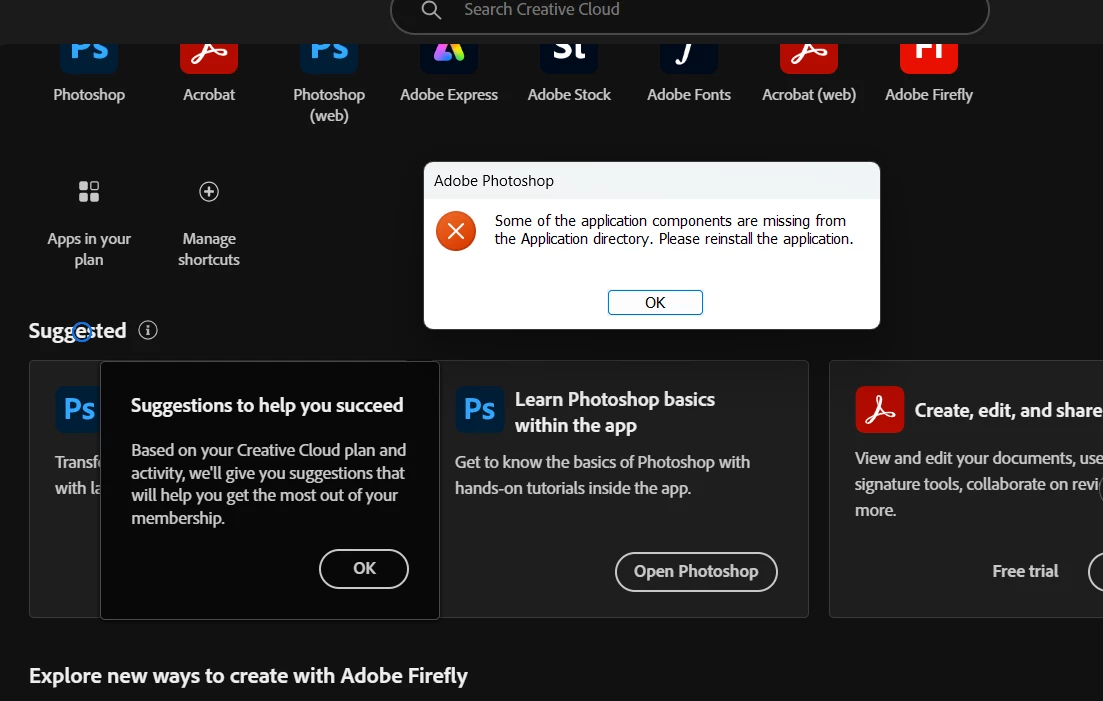Image resolution: width=1103 pixels, height=701 pixels.
Task: Launch Acrobat from the shortcuts row
Action: [x=209, y=58]
